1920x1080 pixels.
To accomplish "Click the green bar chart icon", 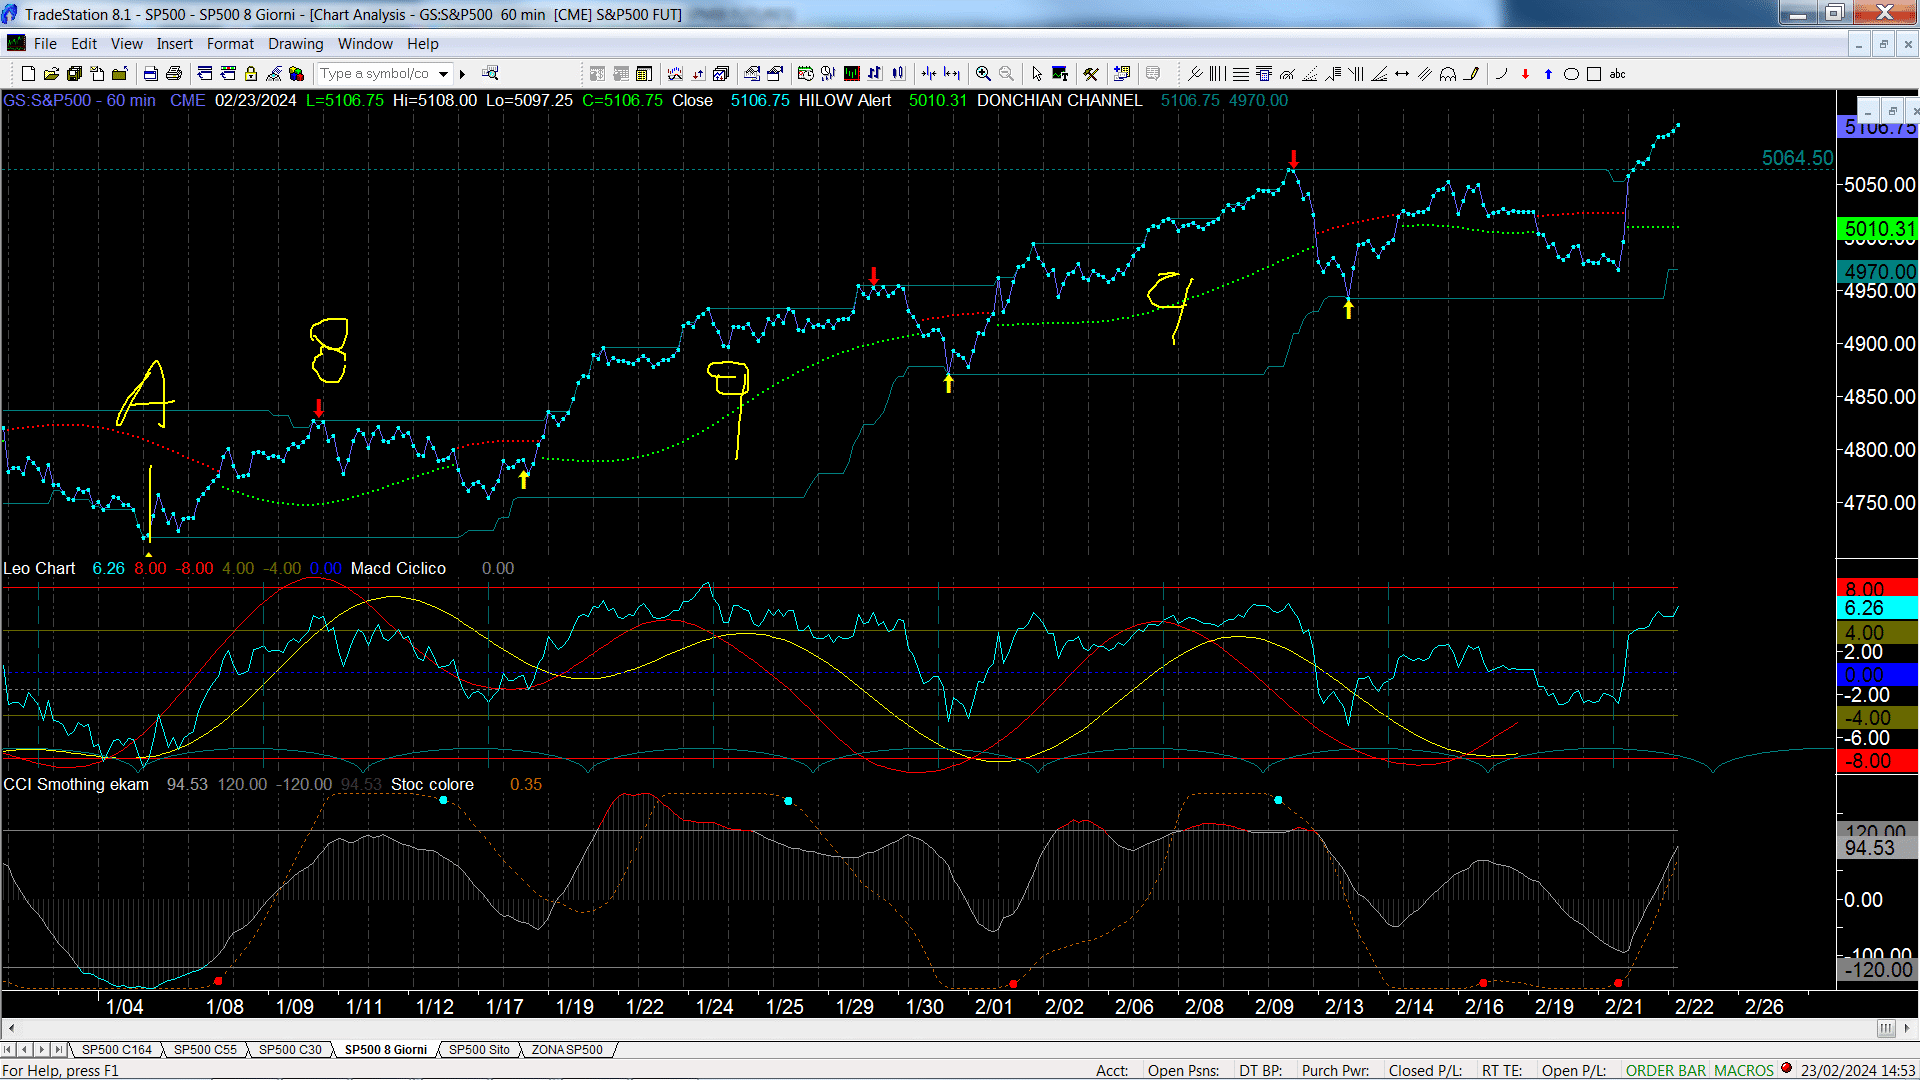I will 851,74.
